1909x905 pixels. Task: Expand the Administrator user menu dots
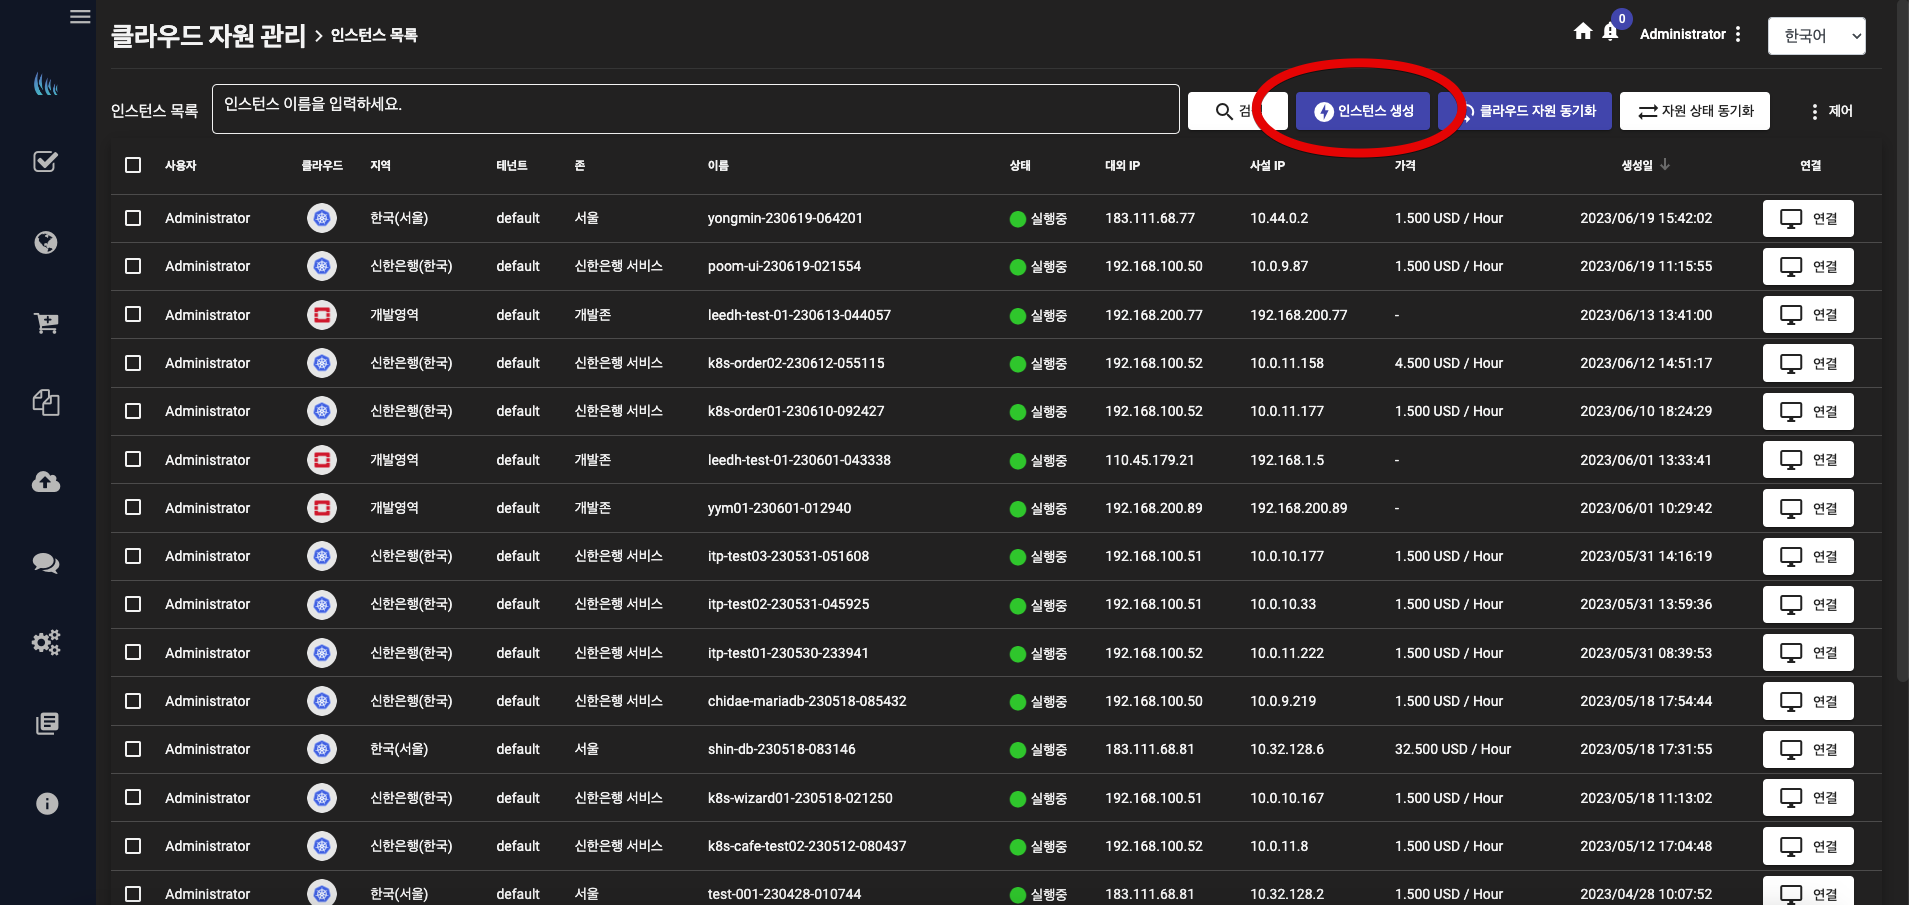point(1738,34)
